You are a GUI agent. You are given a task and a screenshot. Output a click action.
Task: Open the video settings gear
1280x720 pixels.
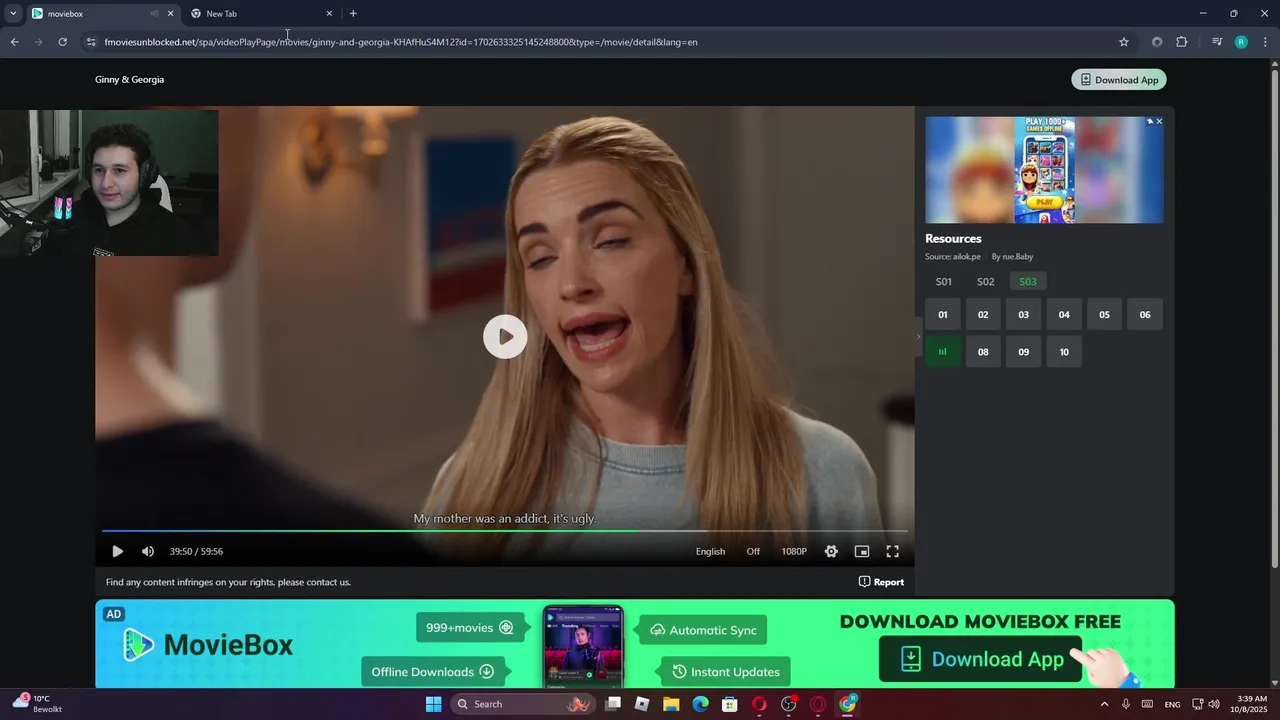831,551
